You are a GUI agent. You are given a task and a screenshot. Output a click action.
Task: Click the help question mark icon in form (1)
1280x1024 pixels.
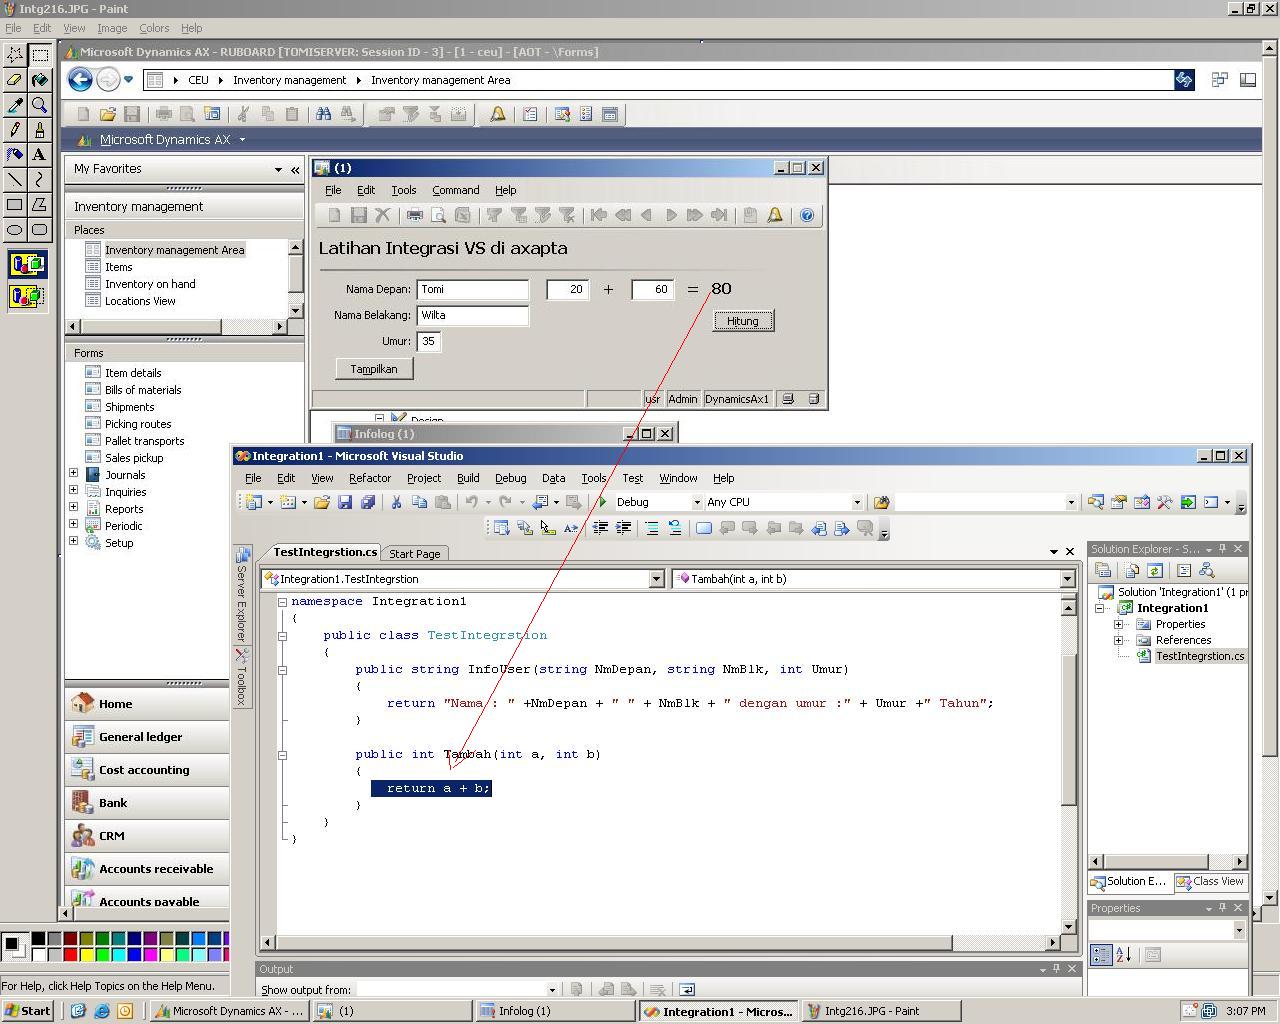click(x=807, y=215)
